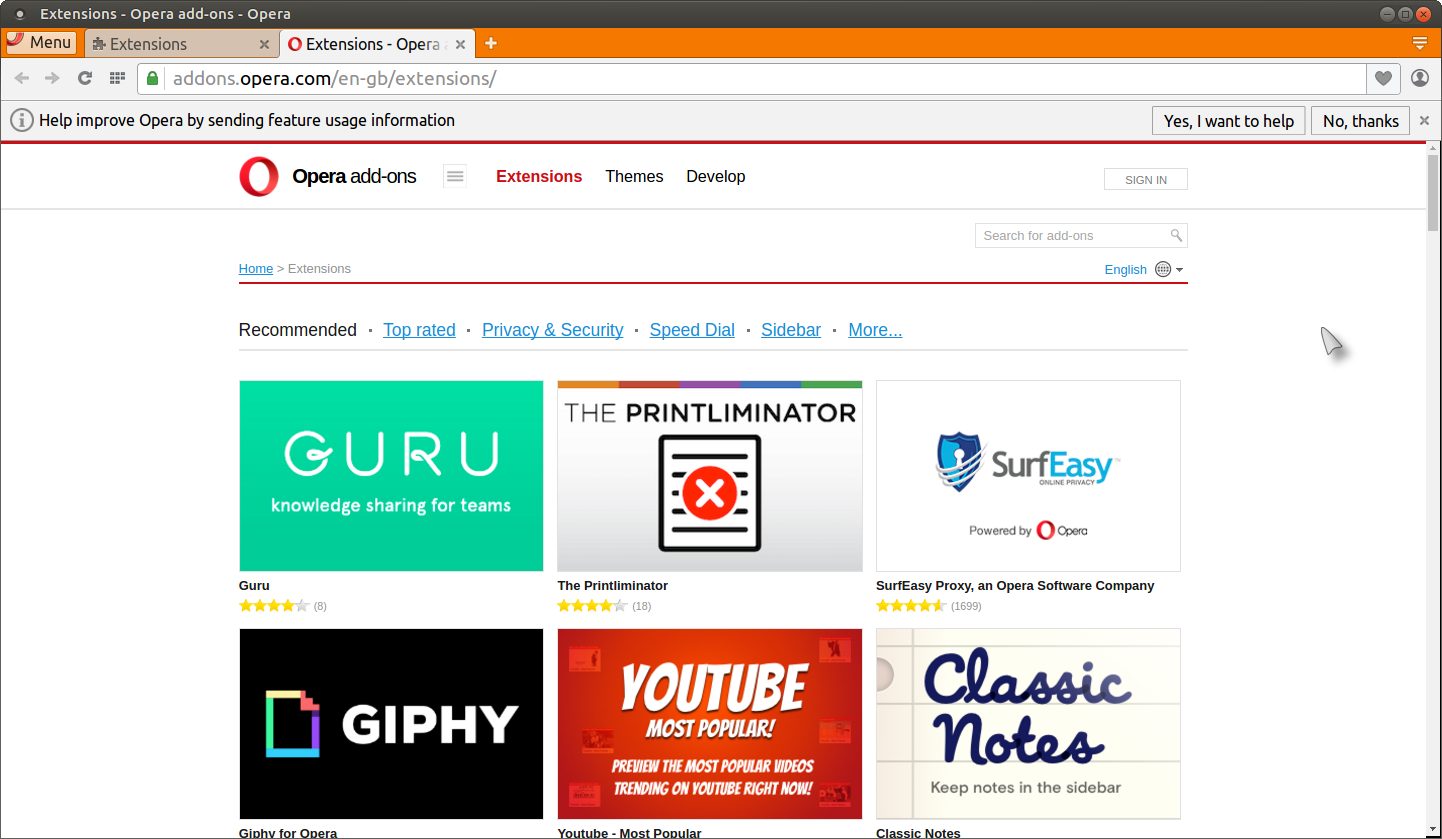1442x839 pixels.
Task: Reload the current page
Action: tap(85, 78)
